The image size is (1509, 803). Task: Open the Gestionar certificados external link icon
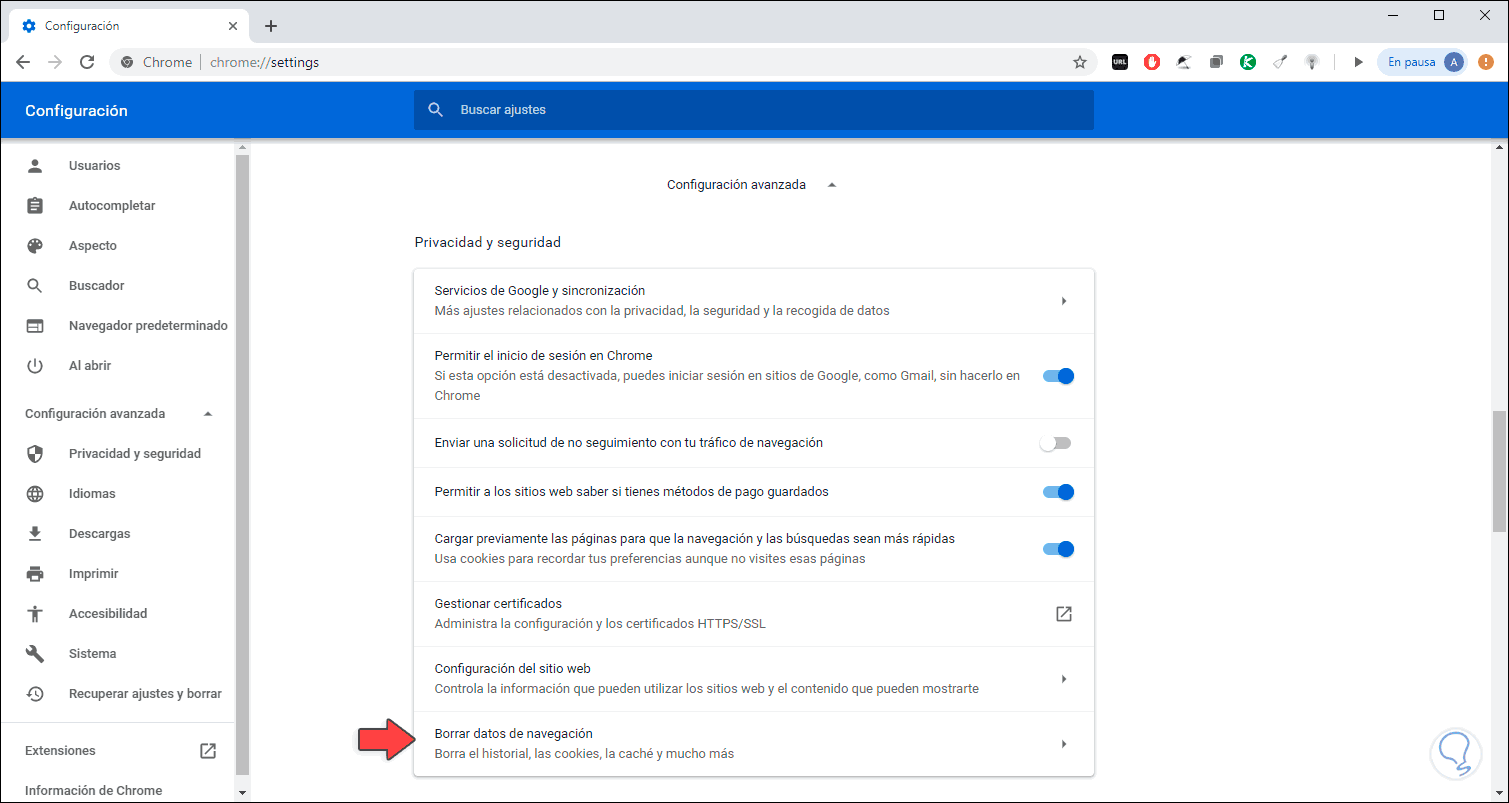1064,614
